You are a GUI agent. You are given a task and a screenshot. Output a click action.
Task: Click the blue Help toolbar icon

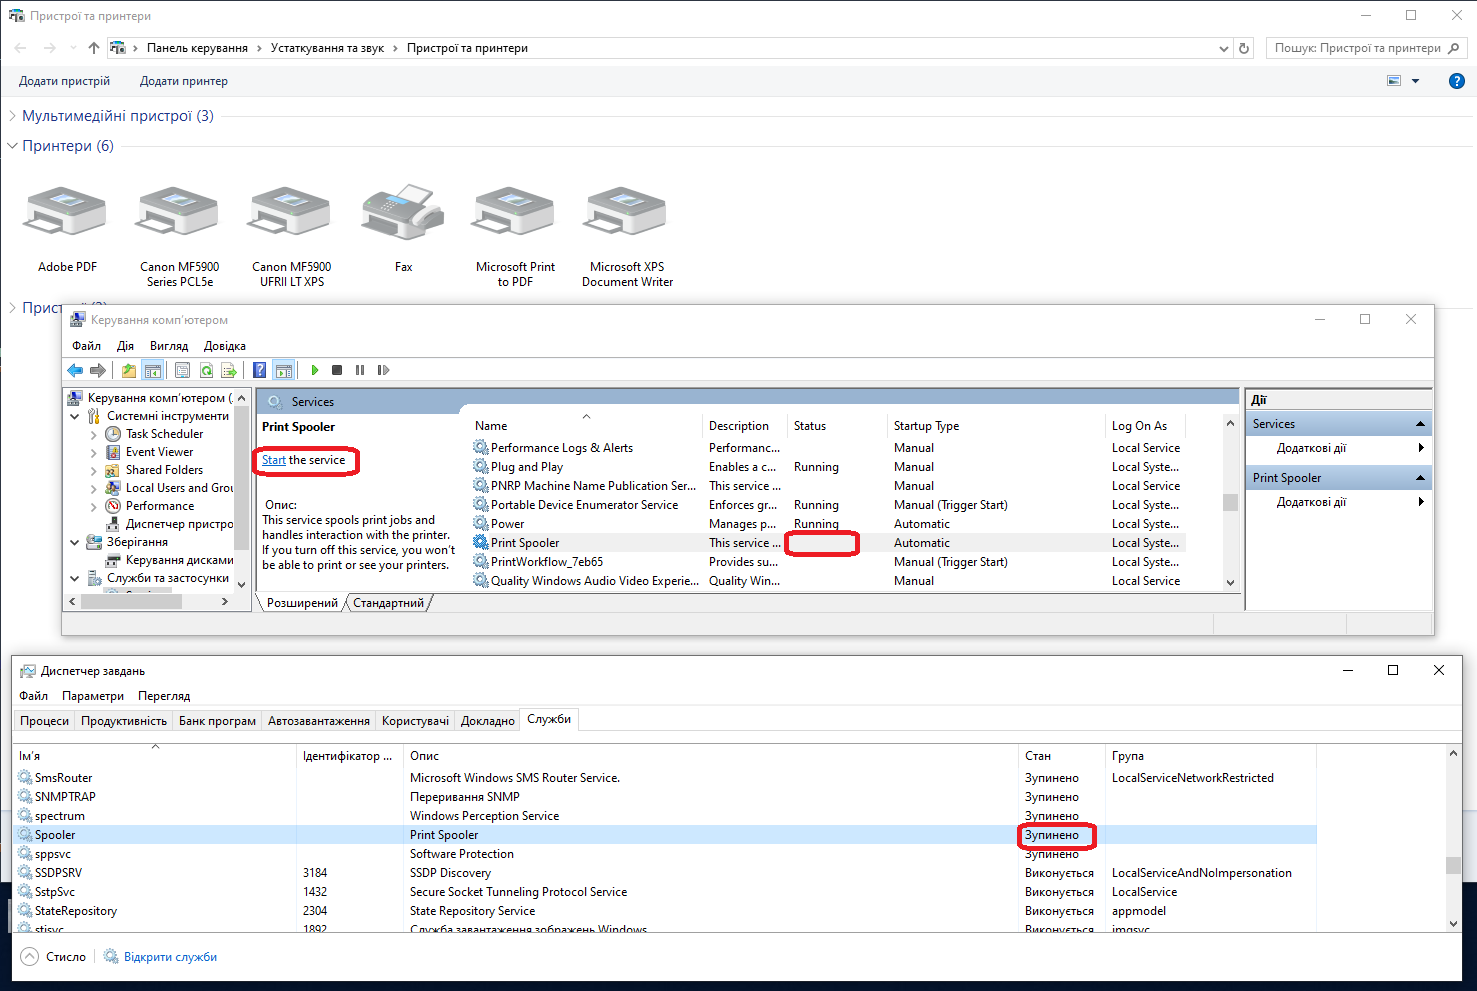coord(259,370)
